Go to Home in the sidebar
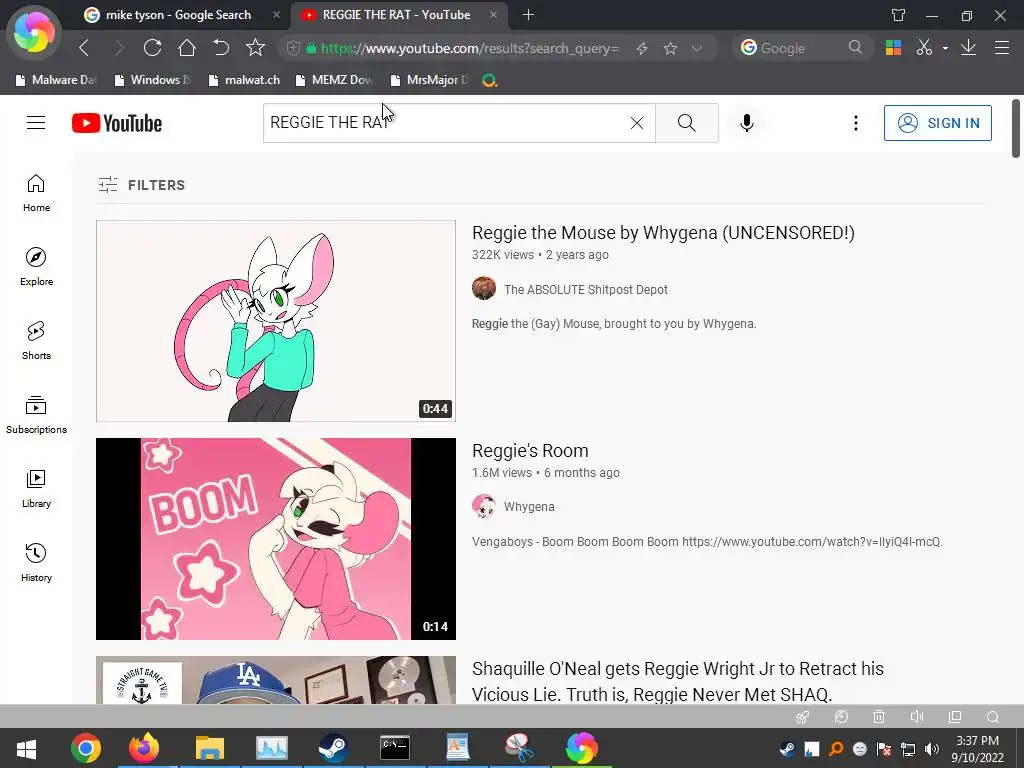This screenshot has width=1024, height=768. [x=36, y=193]
